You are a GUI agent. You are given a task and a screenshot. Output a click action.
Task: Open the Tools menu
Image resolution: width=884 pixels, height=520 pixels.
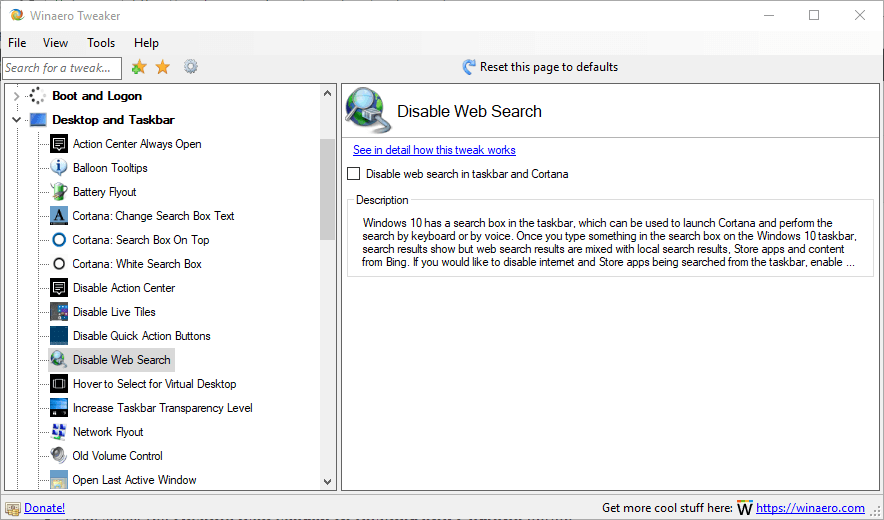[101, 43]
